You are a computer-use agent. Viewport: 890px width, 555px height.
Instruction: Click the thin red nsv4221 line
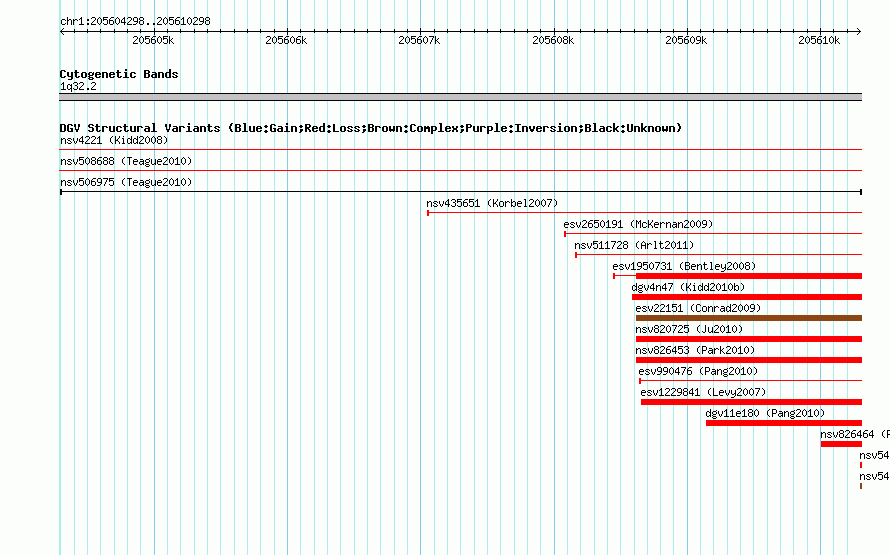(461, 149)
